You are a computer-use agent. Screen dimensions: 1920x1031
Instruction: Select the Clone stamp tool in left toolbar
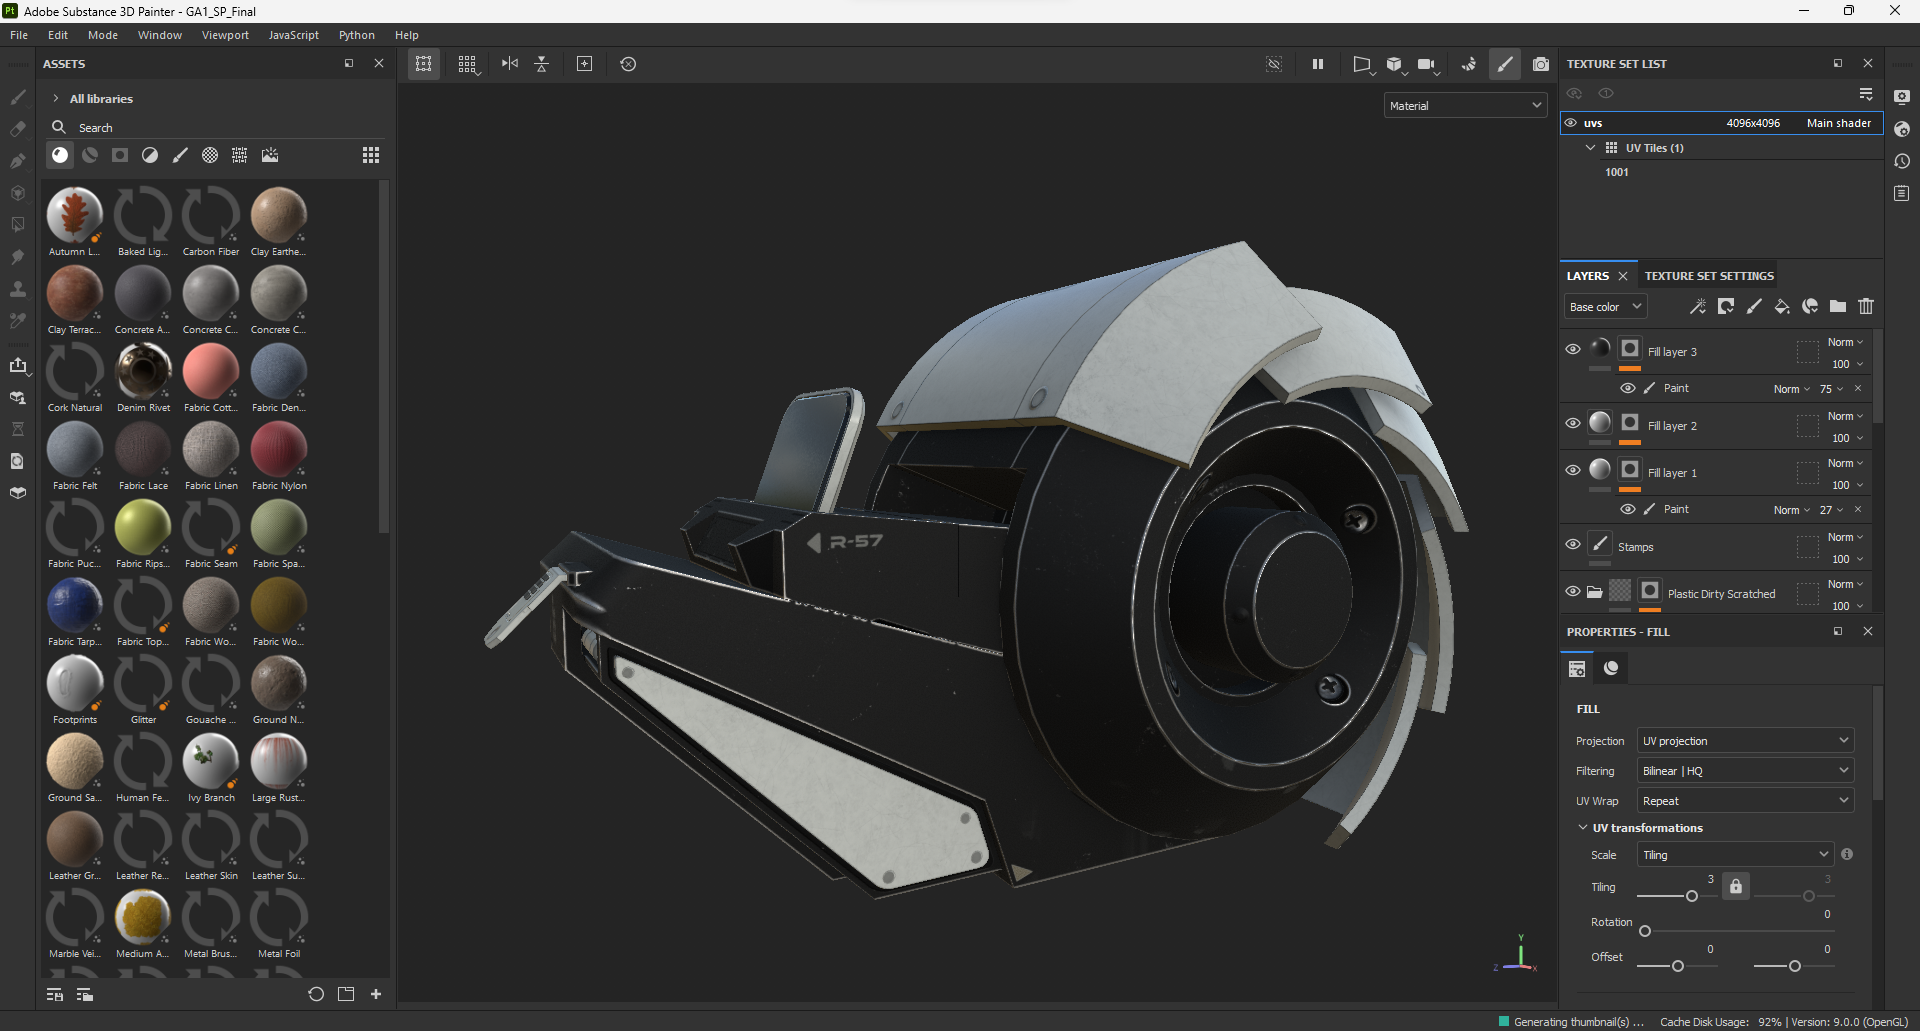17,289
